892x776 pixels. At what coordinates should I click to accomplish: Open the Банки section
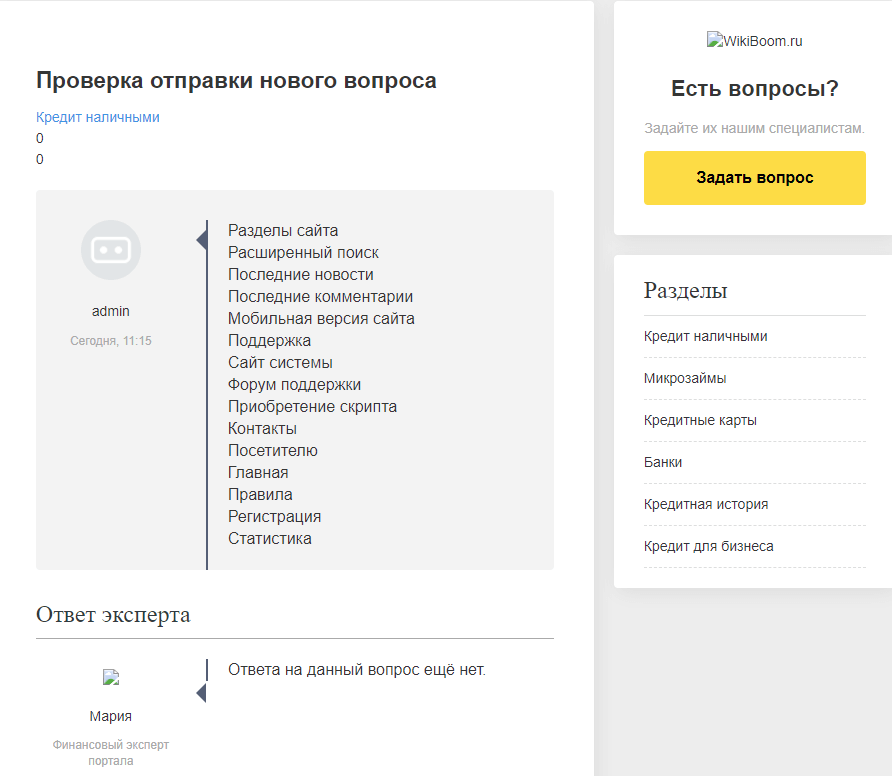[x=663, y=462]
